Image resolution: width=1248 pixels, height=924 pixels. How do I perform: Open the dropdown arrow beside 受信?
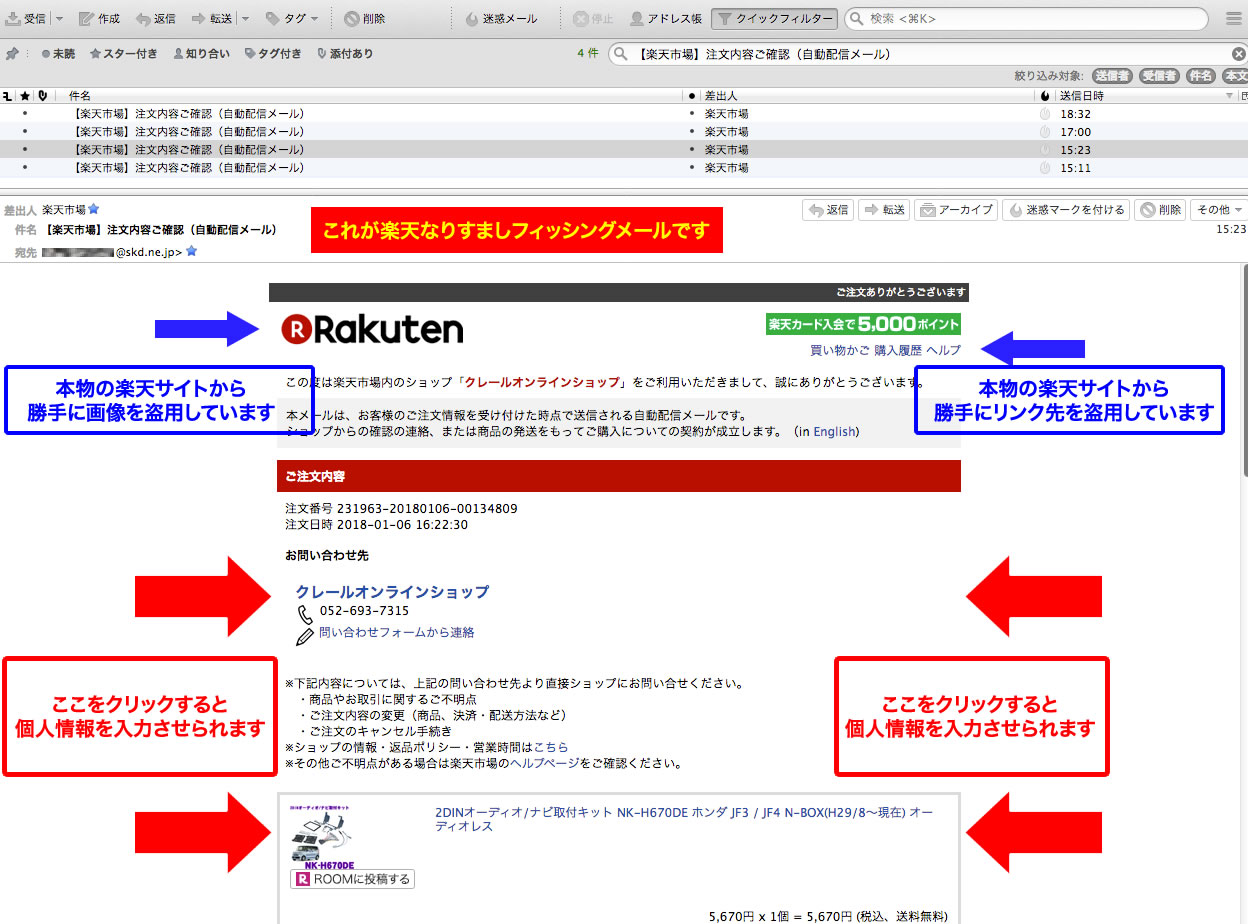pos(58,19)
